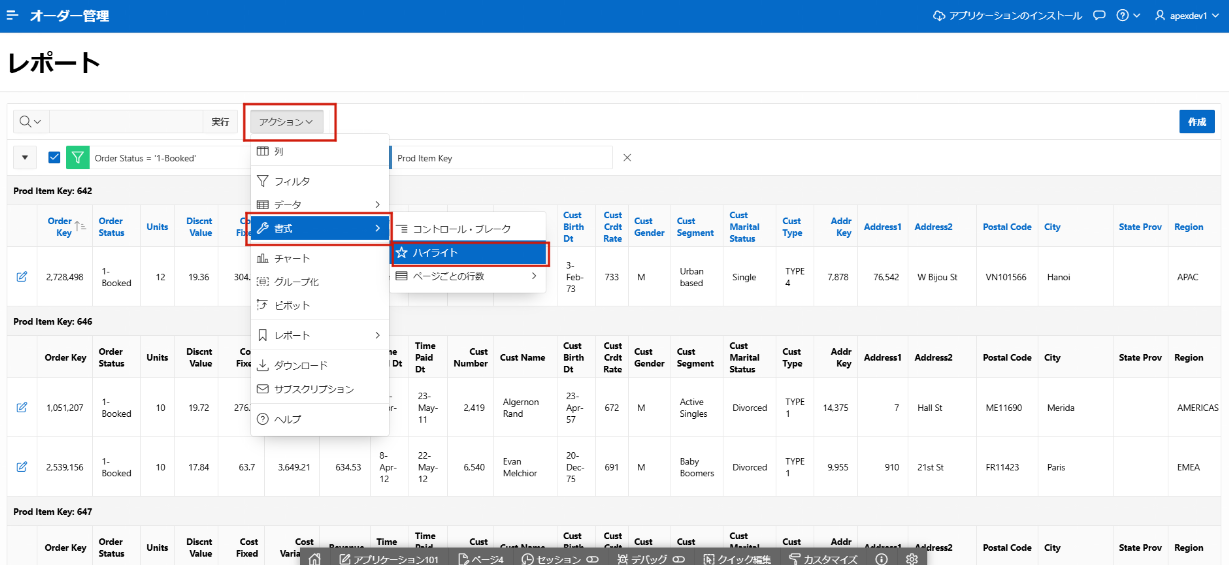Select ヘルプ in the actions menu

(x=319, y=419)
